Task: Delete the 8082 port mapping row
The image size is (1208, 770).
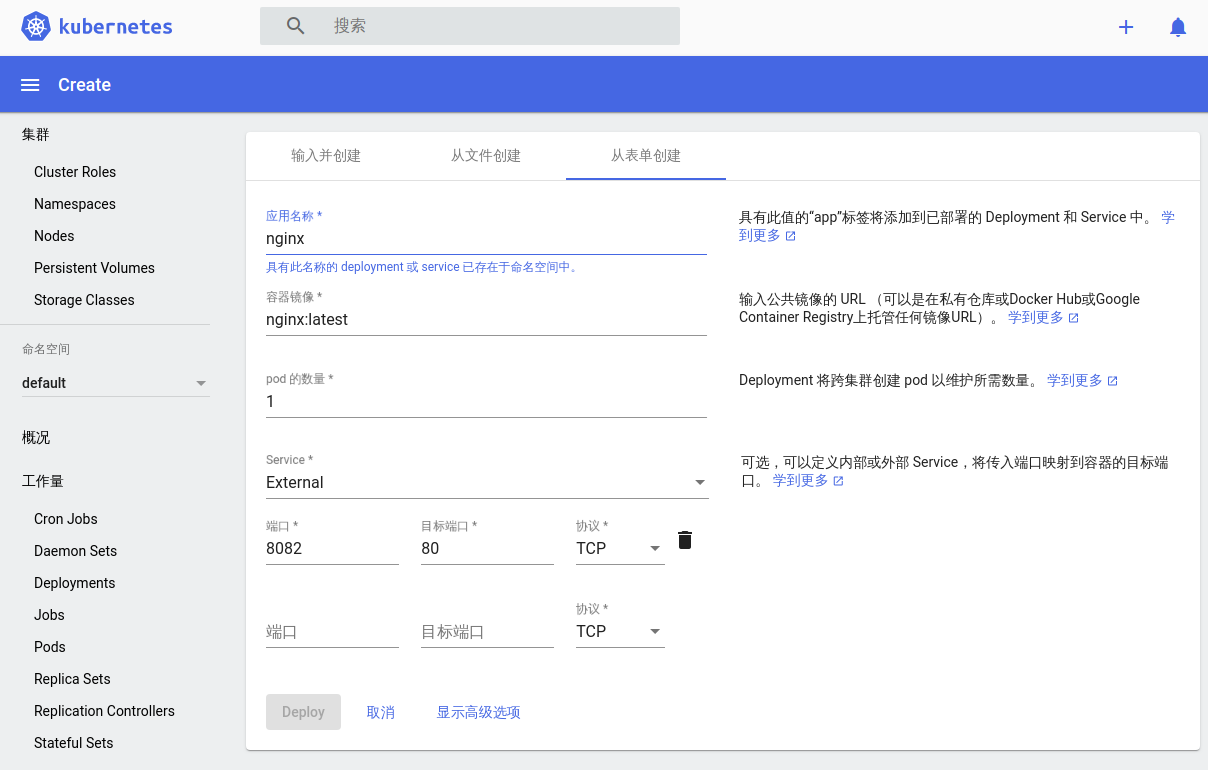Action: point(685,540)
